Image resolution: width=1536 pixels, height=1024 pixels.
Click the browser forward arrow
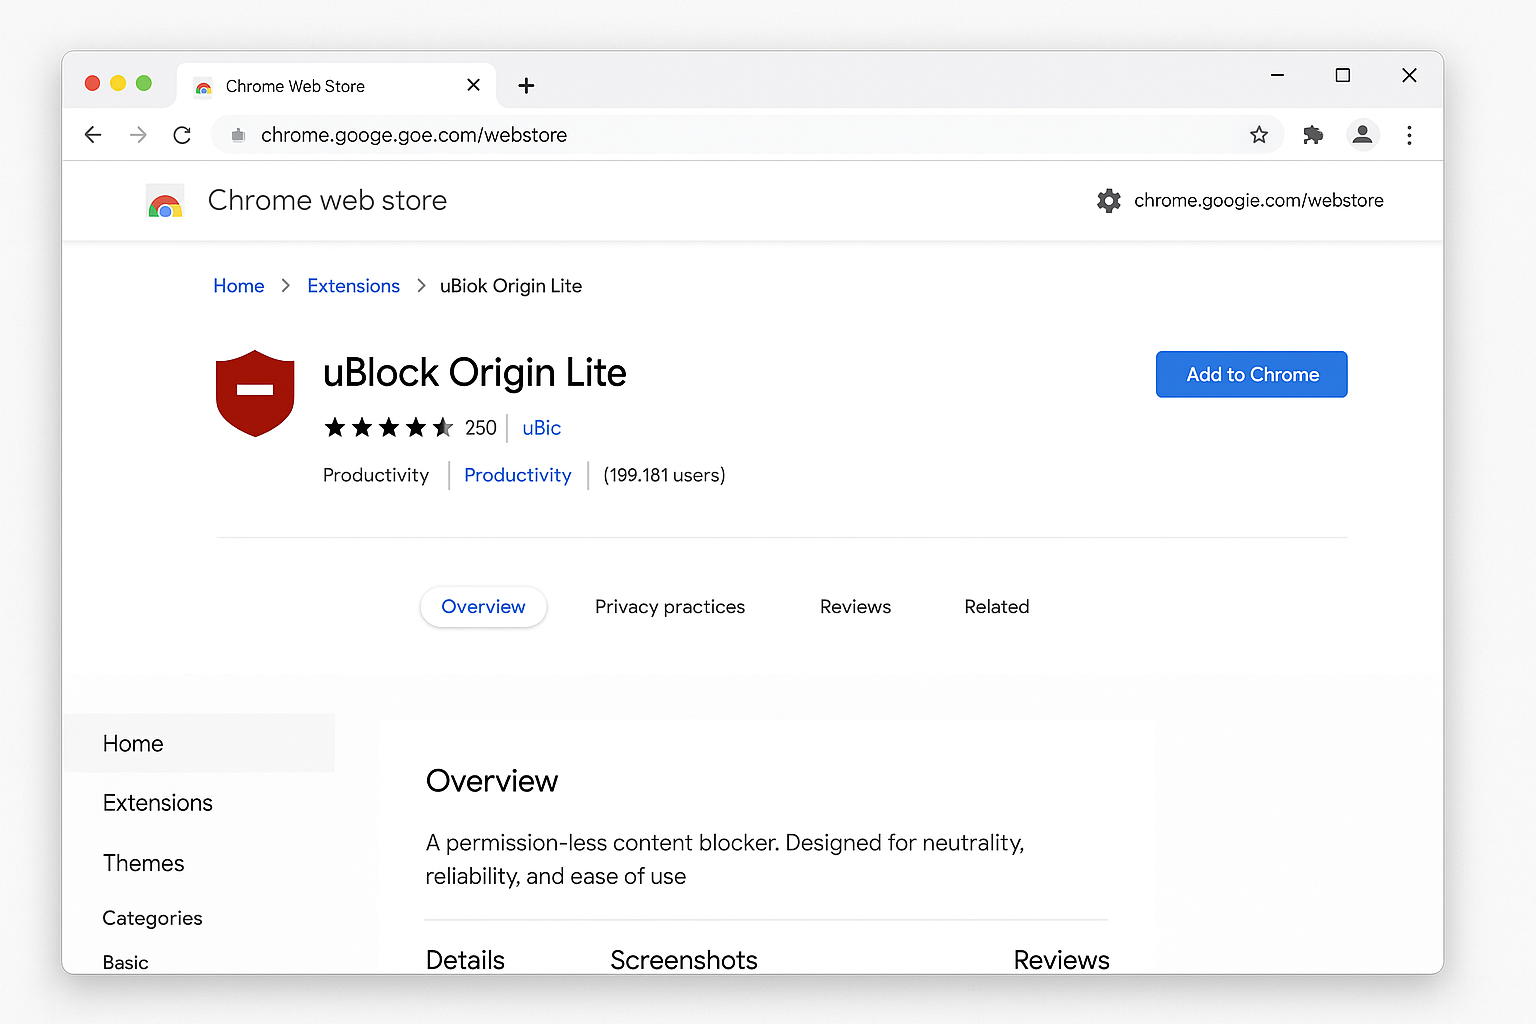[138, 135]
